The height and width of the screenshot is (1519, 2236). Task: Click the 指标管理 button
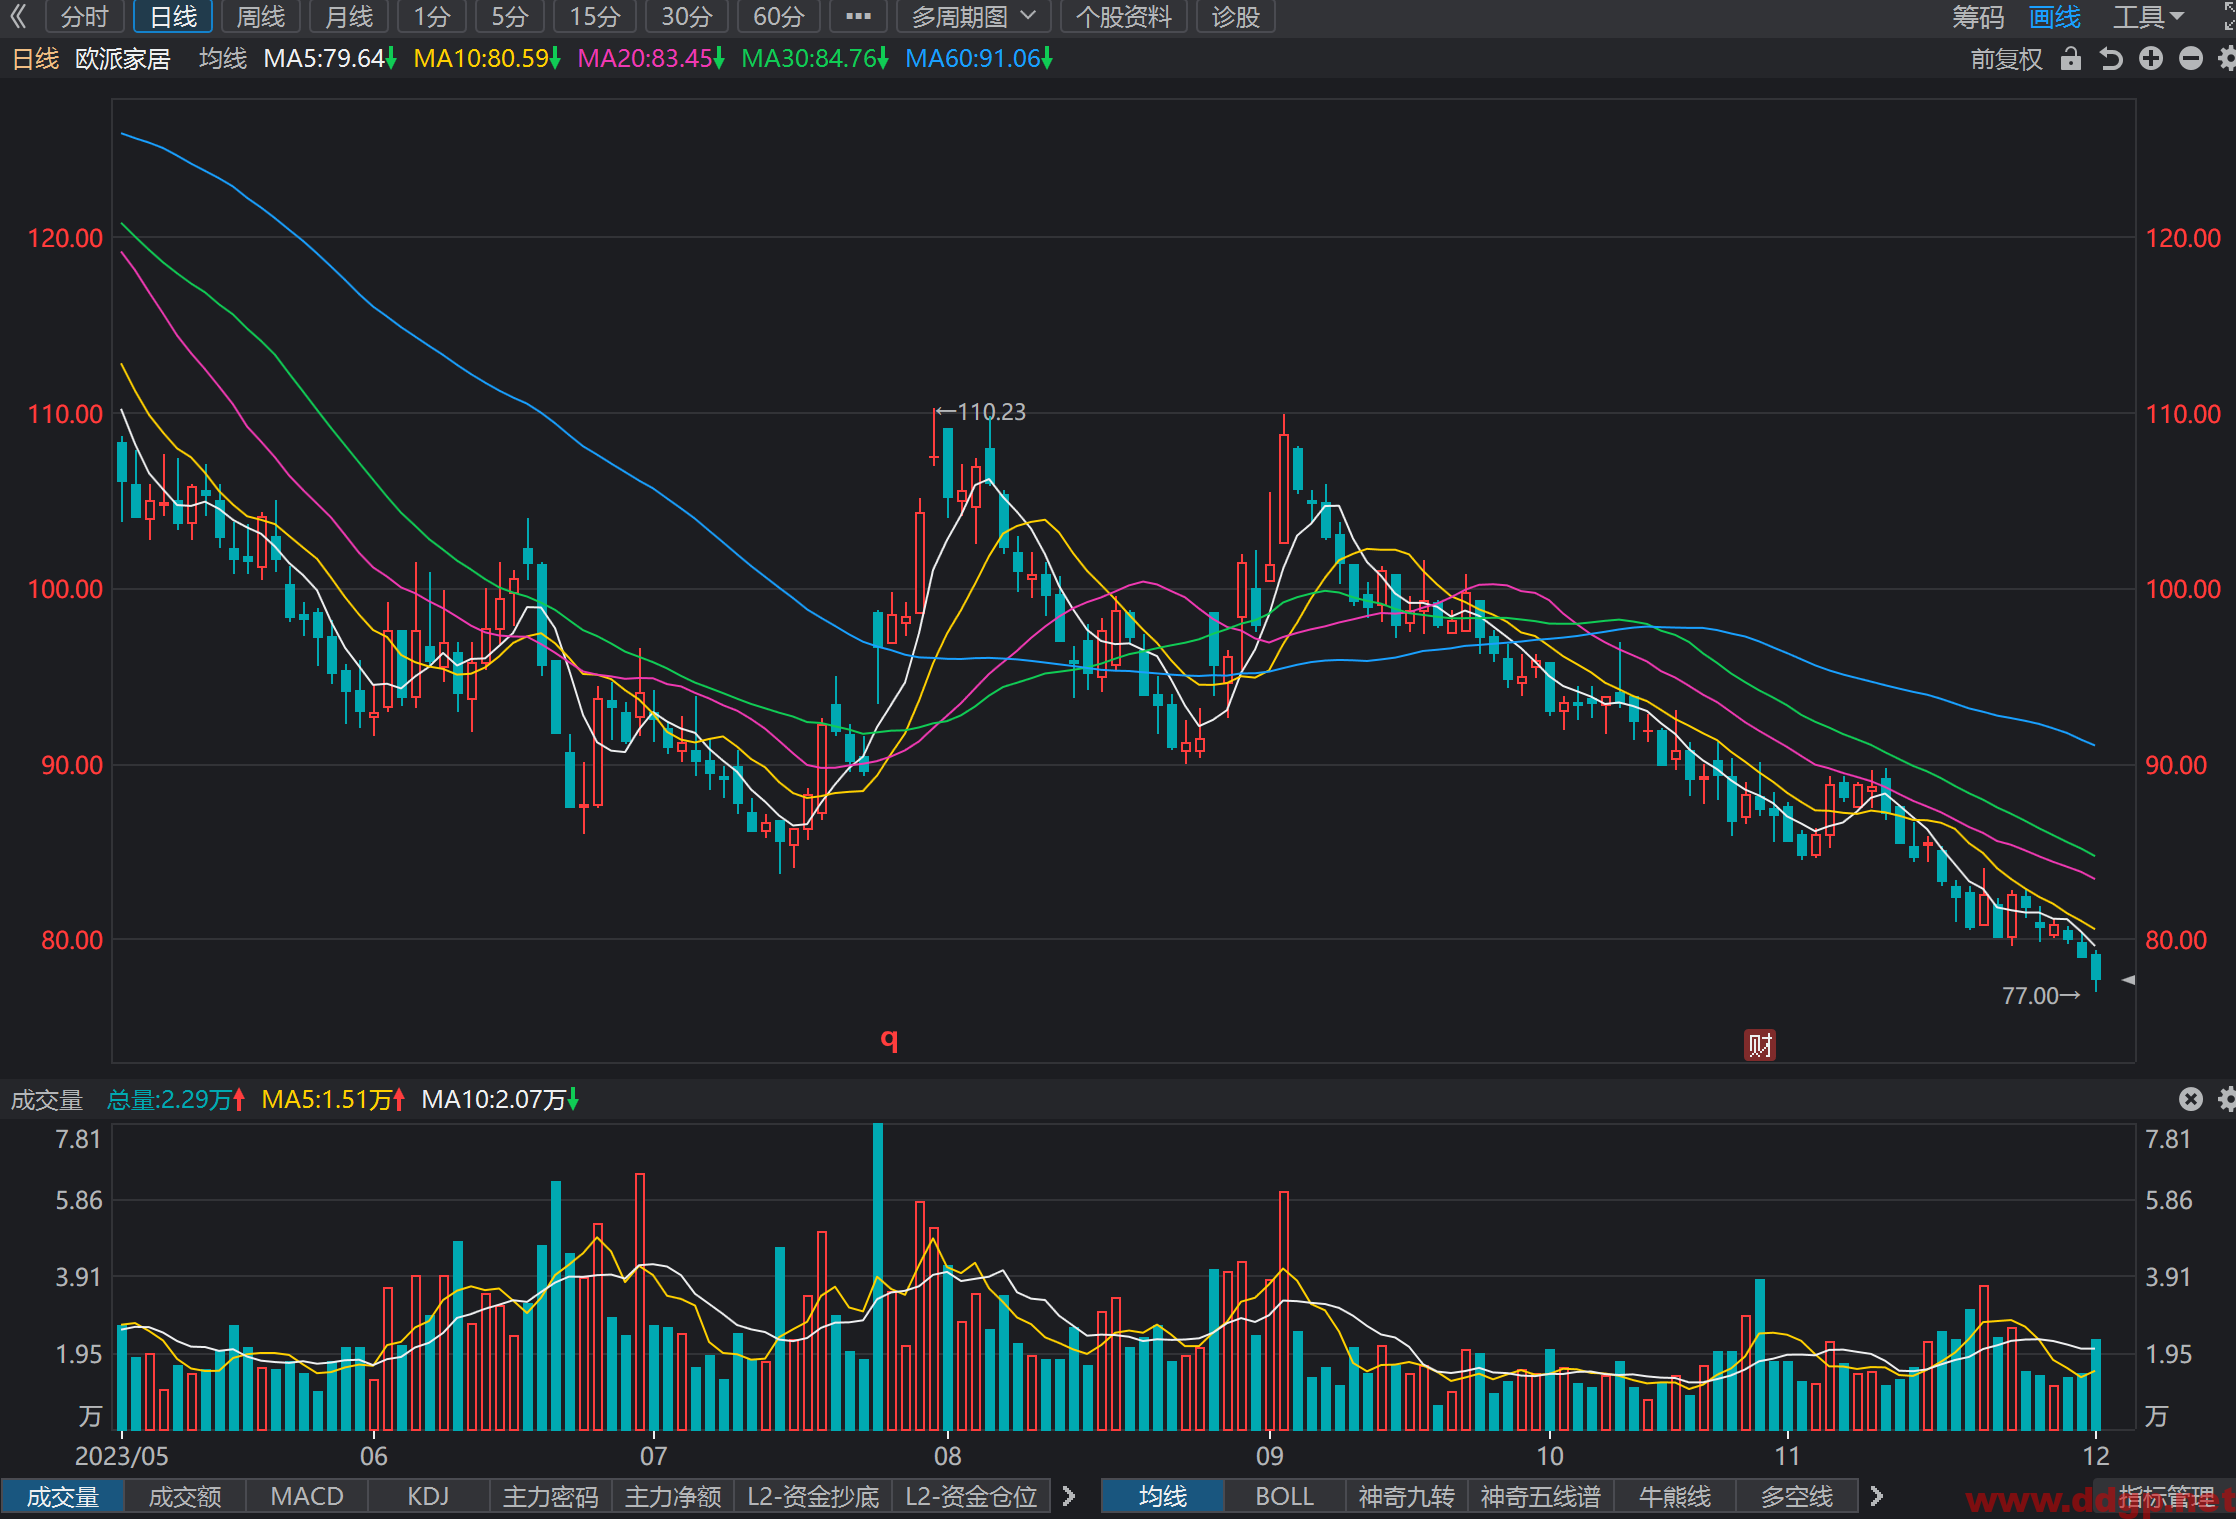point(2166,1496)
